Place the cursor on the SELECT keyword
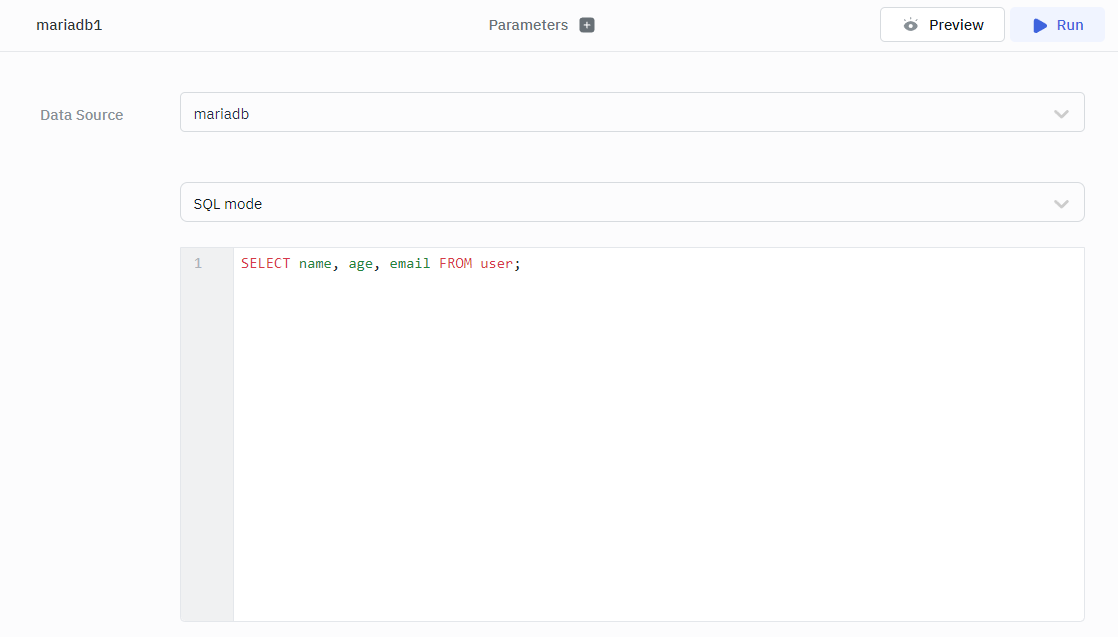The image size is (1118, 637). pos(265,264)
